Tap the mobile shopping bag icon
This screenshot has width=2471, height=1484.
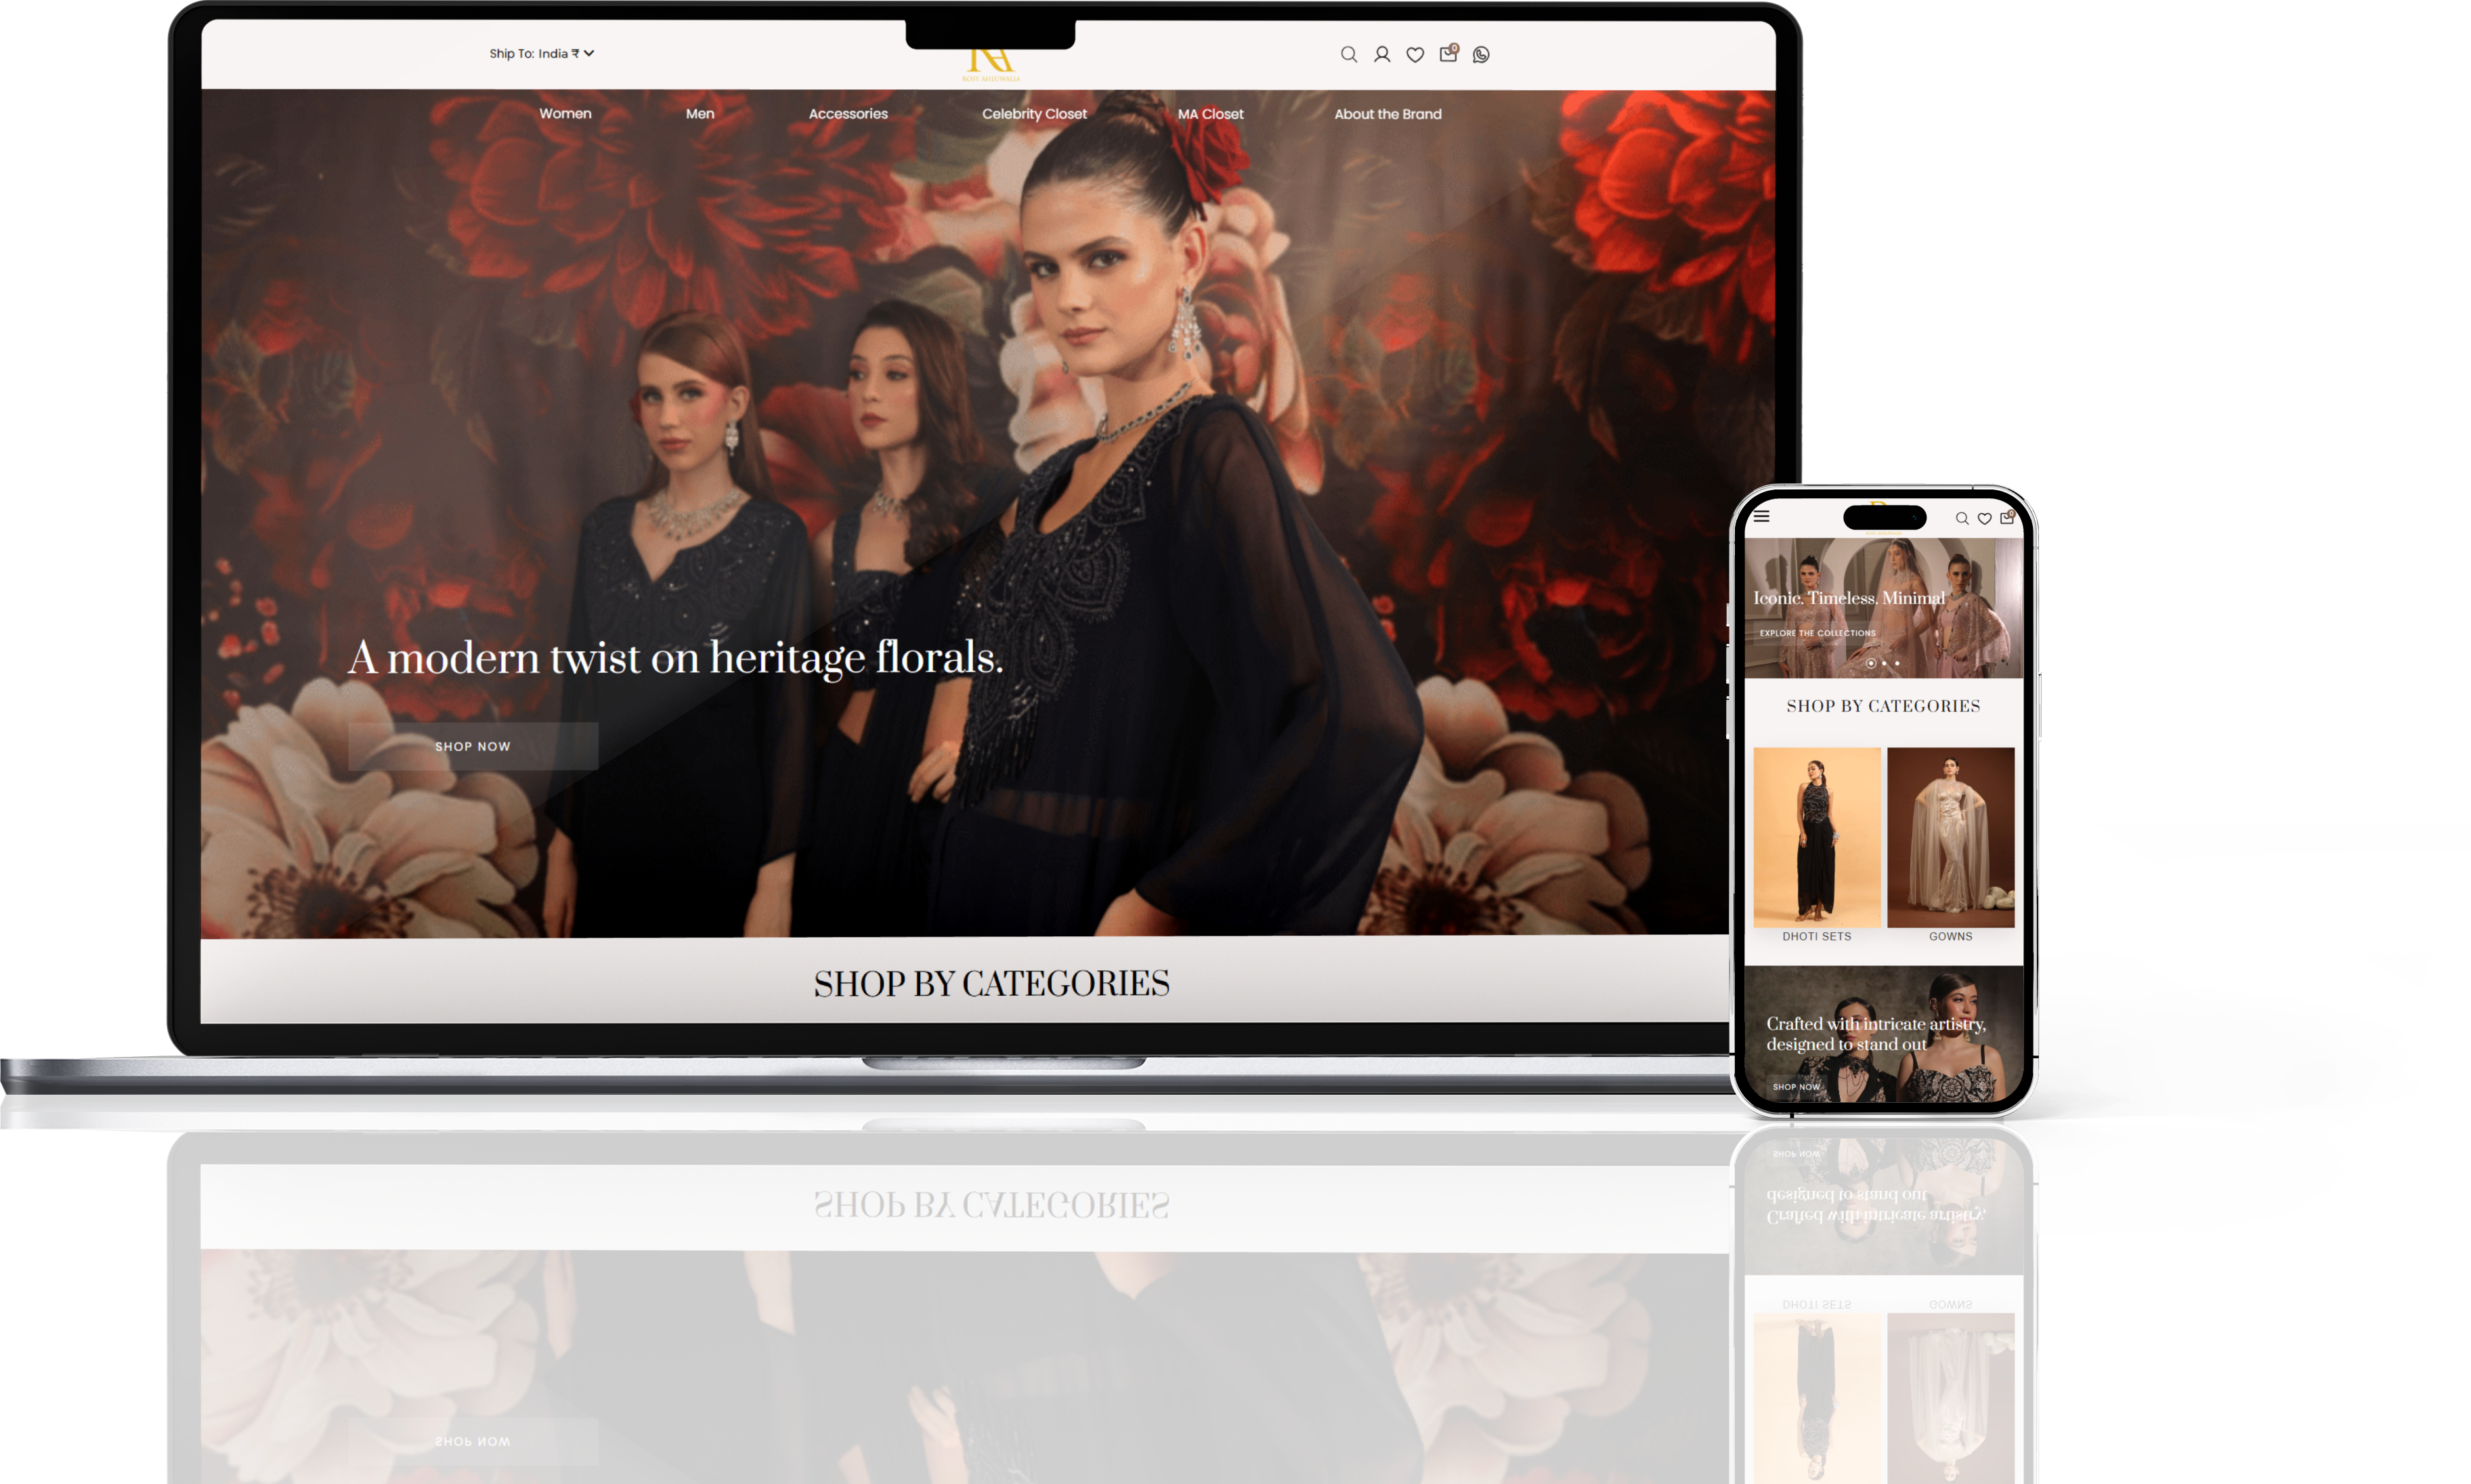2006,517
